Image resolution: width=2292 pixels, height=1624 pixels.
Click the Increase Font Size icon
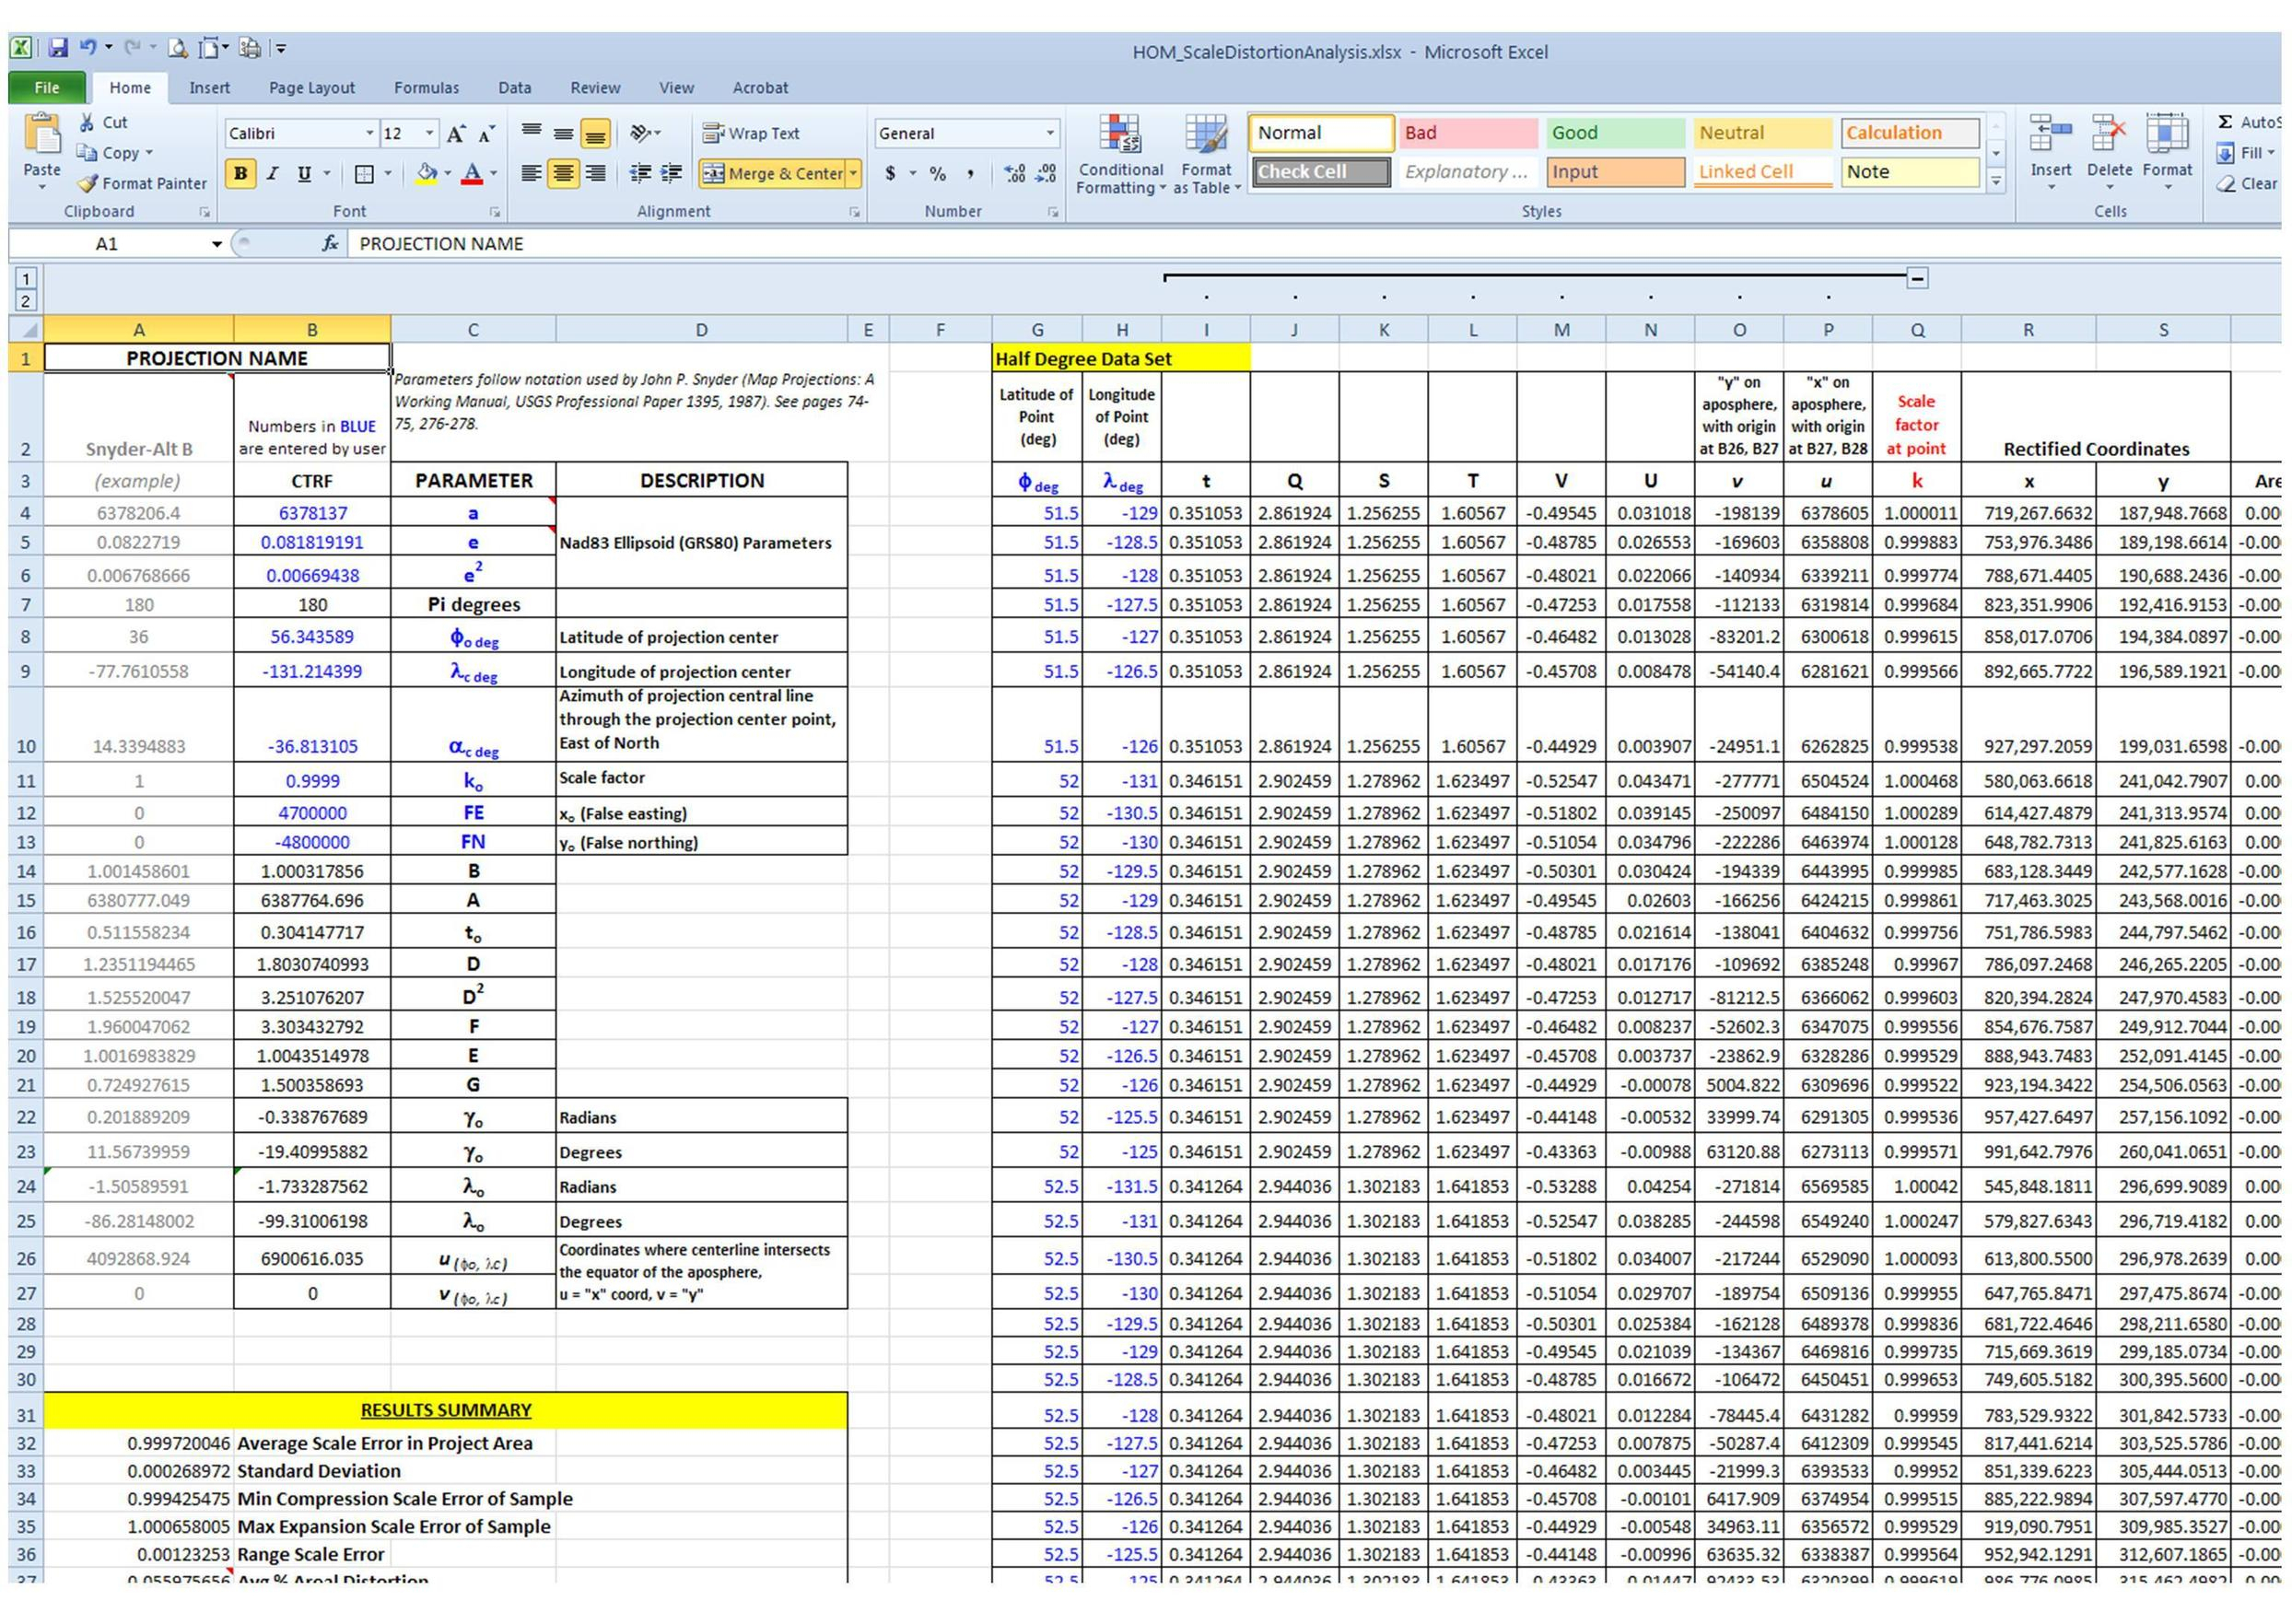pyautogui.click(x=456, y=133)
